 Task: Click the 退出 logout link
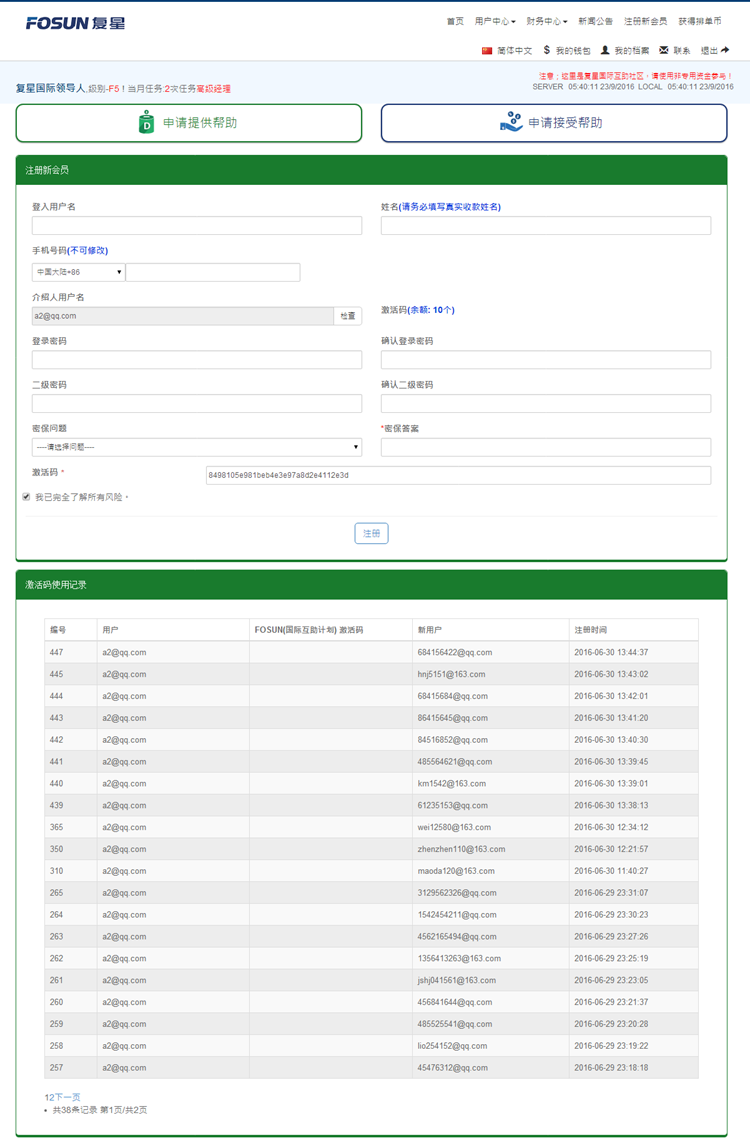pyautogui.click(x=708, y=50)
